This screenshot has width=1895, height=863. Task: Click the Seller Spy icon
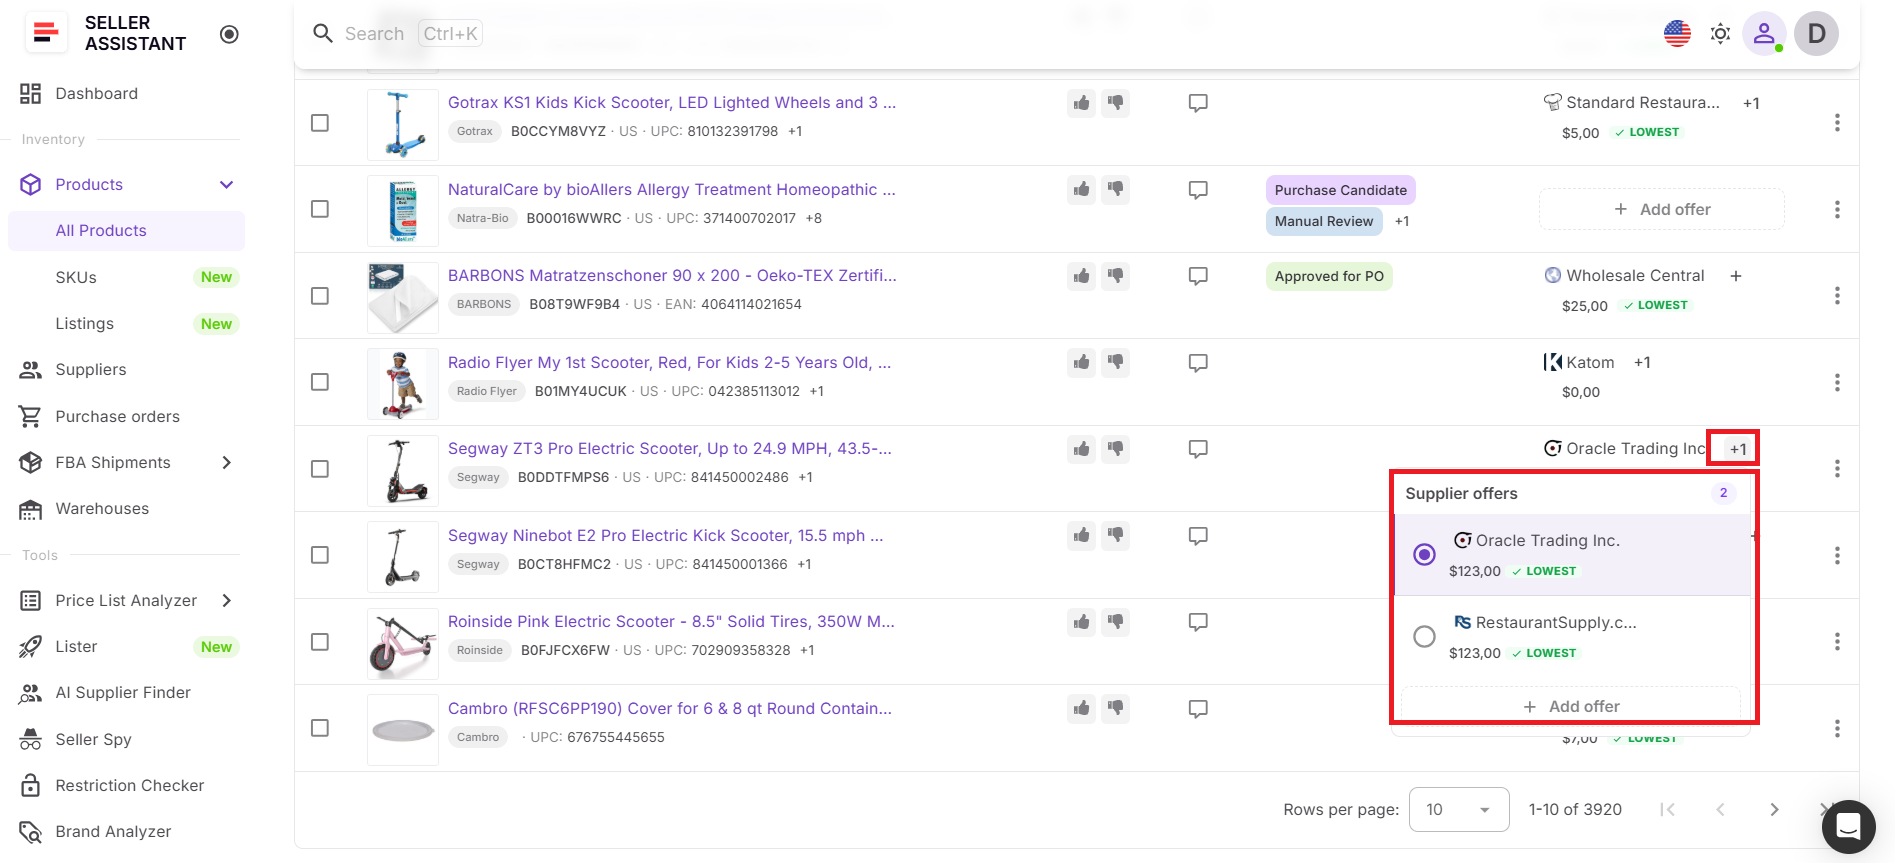31,739
